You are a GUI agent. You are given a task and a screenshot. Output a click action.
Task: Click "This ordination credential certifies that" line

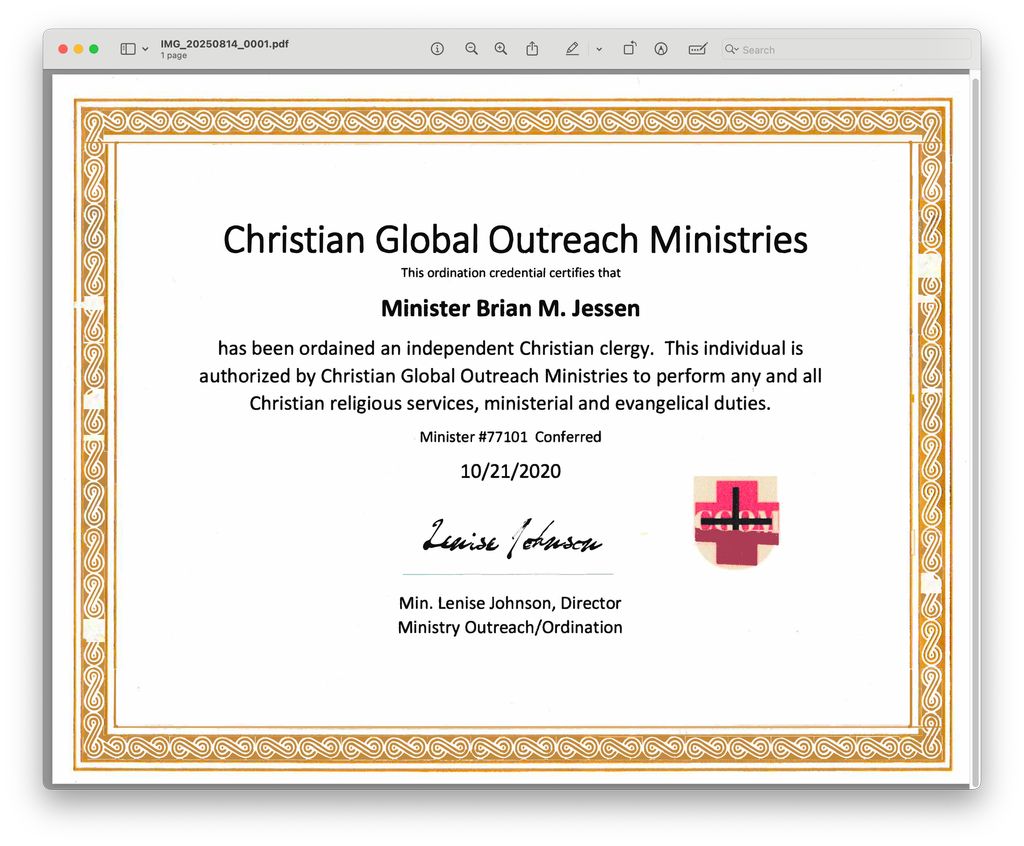pyautogui.click(x=511, y=273)
